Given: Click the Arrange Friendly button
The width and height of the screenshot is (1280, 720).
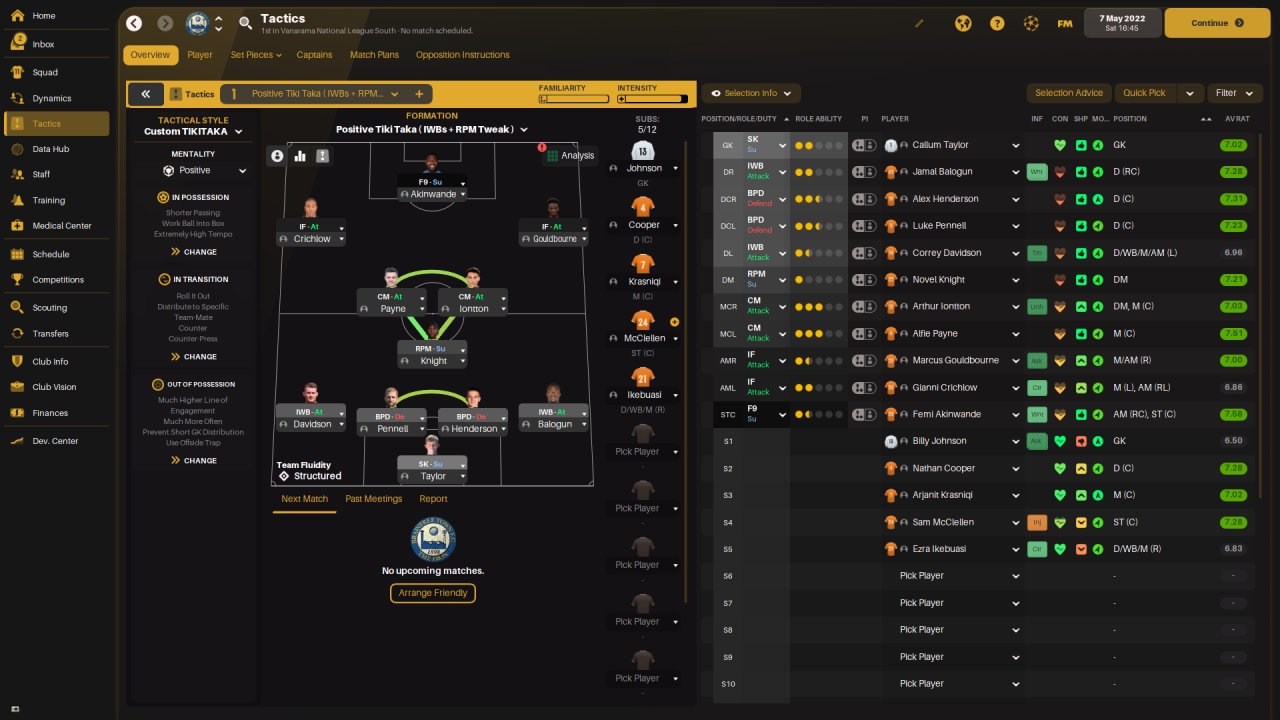Looking at the screenshot, I should tap(433, 593).
